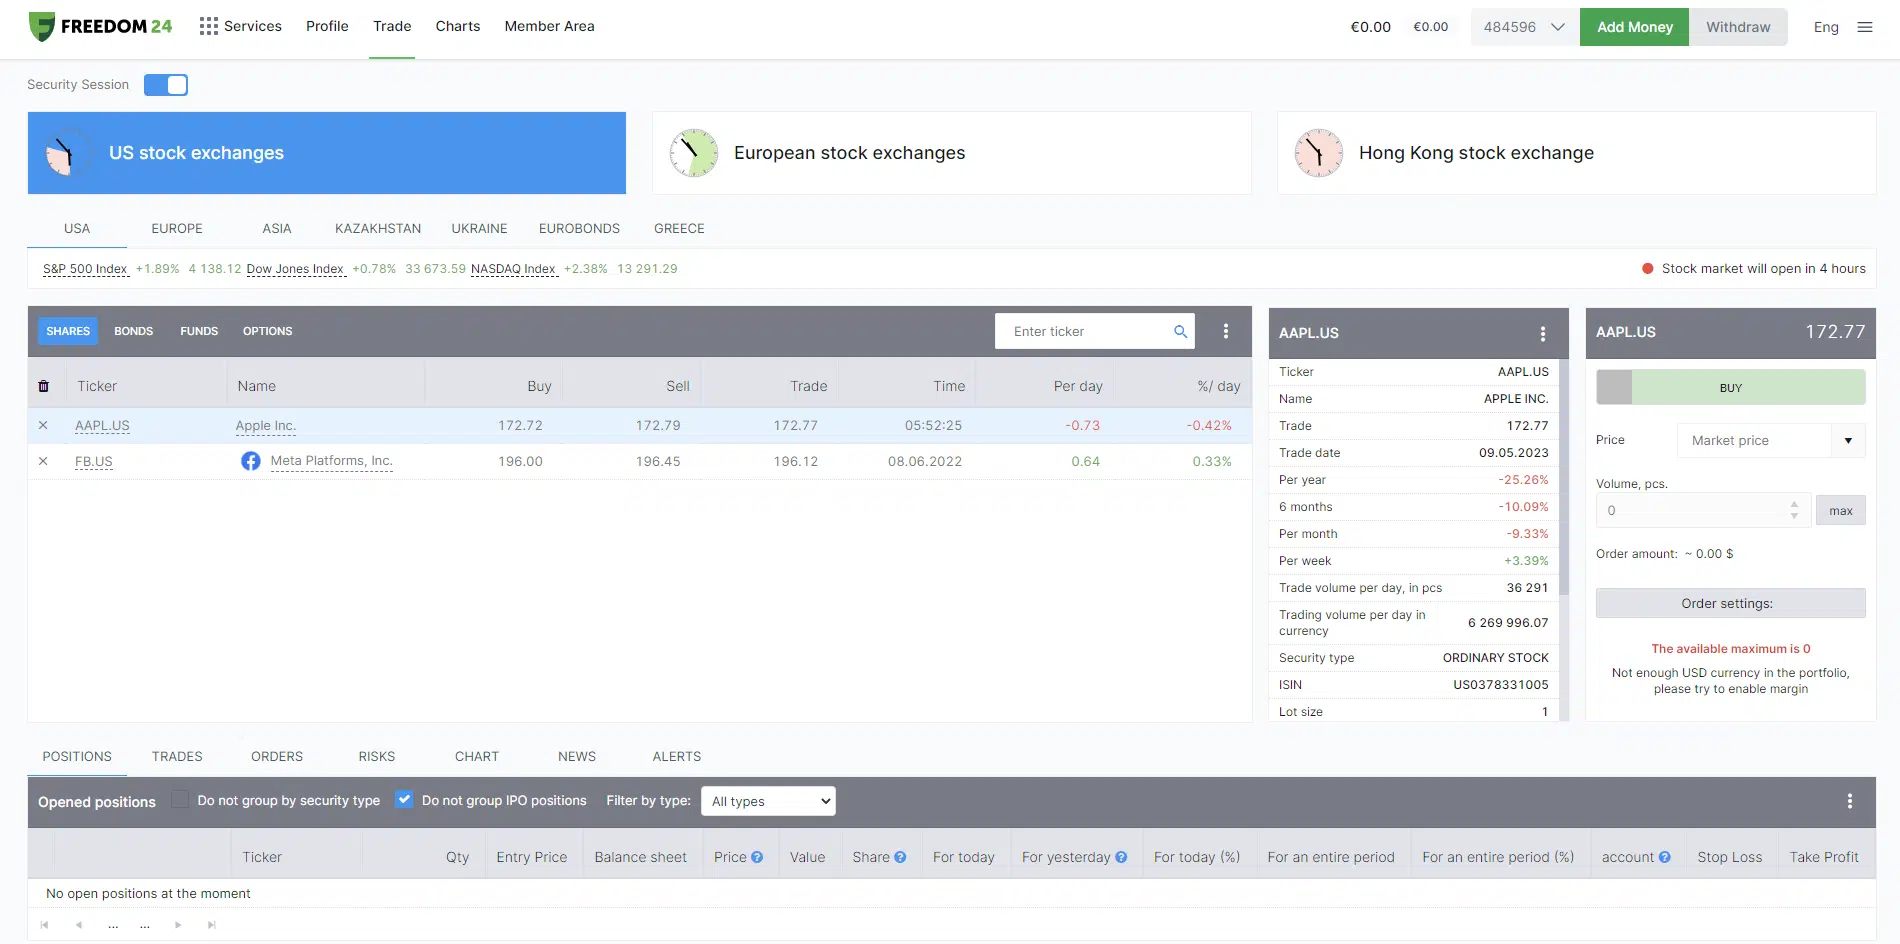Go to first page of positions

pyautogui.click(x=44, y=925)
